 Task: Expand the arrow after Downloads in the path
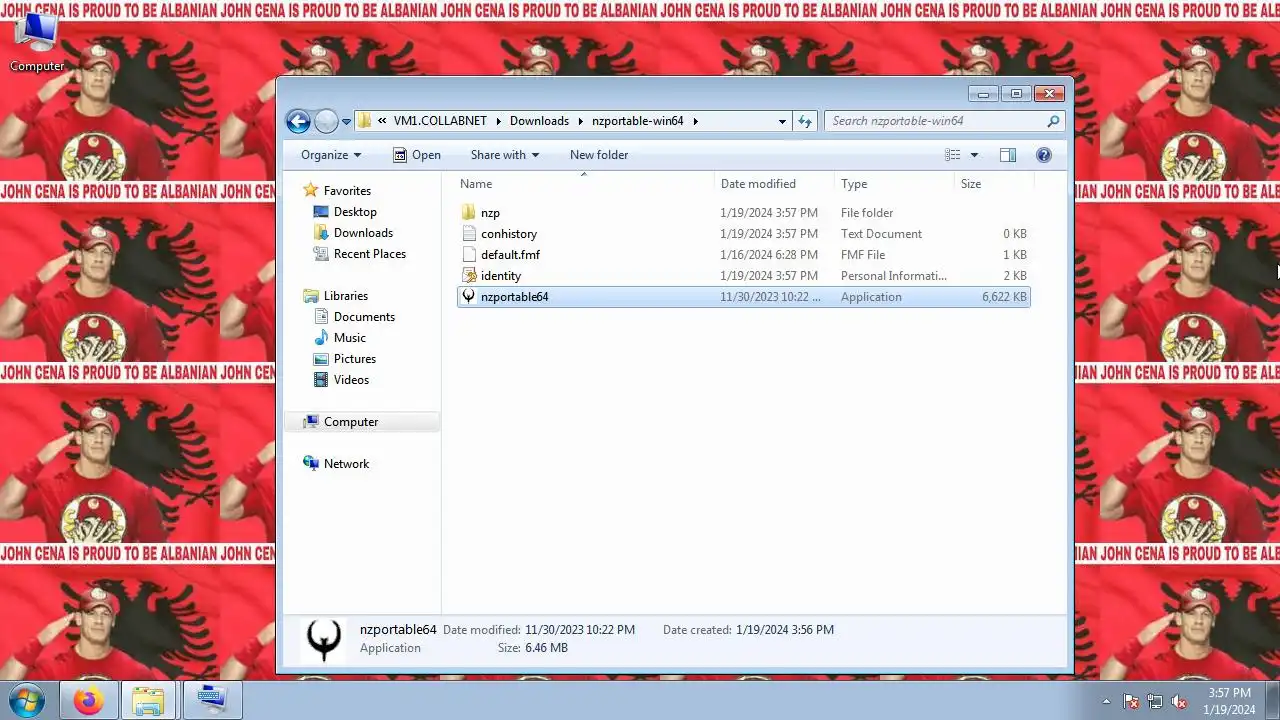pyautogui.click(x=579, y=121)
